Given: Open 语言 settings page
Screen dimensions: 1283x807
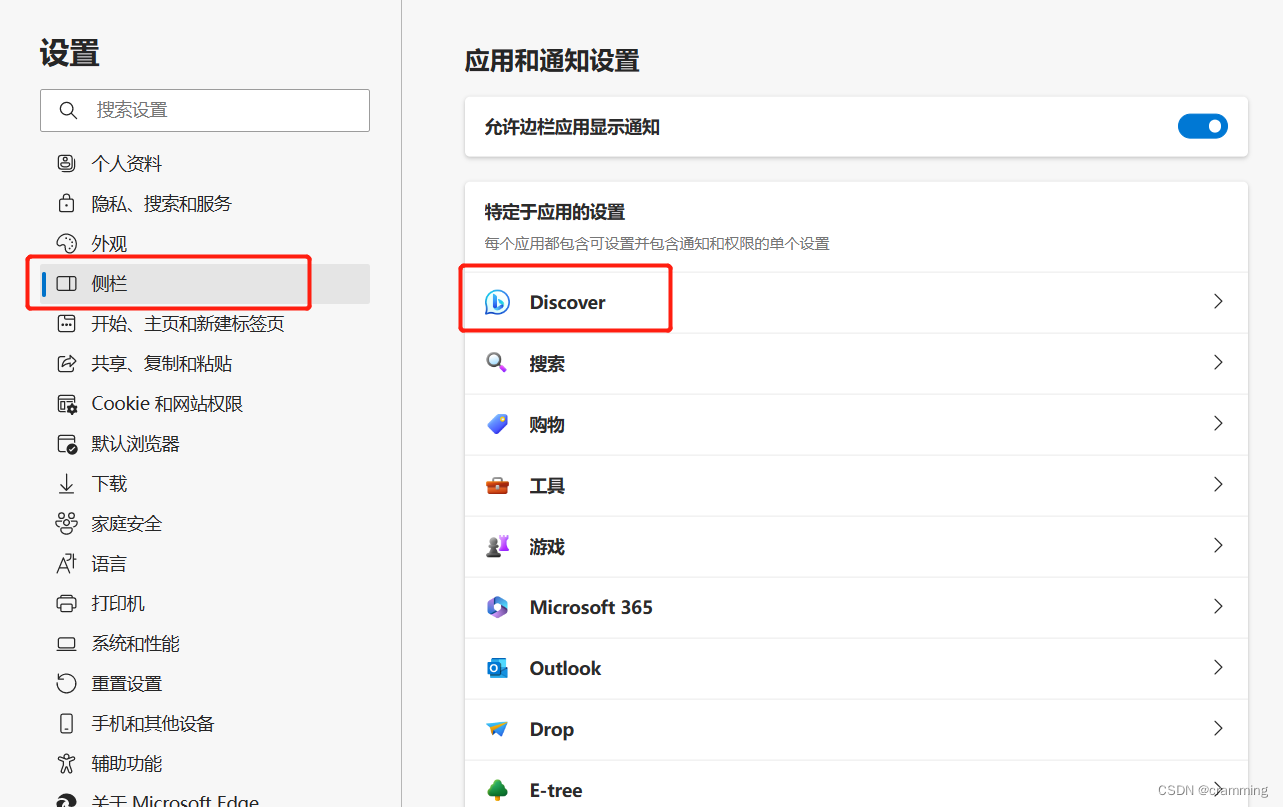Looking at the screenshot, I should pyautogui.click(x=205, y=564).
